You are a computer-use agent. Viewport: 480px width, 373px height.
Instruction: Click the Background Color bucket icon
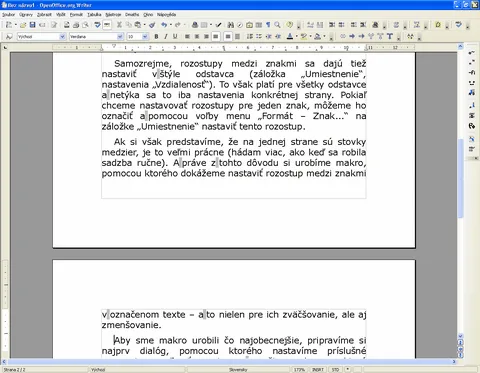coord(317,37)
